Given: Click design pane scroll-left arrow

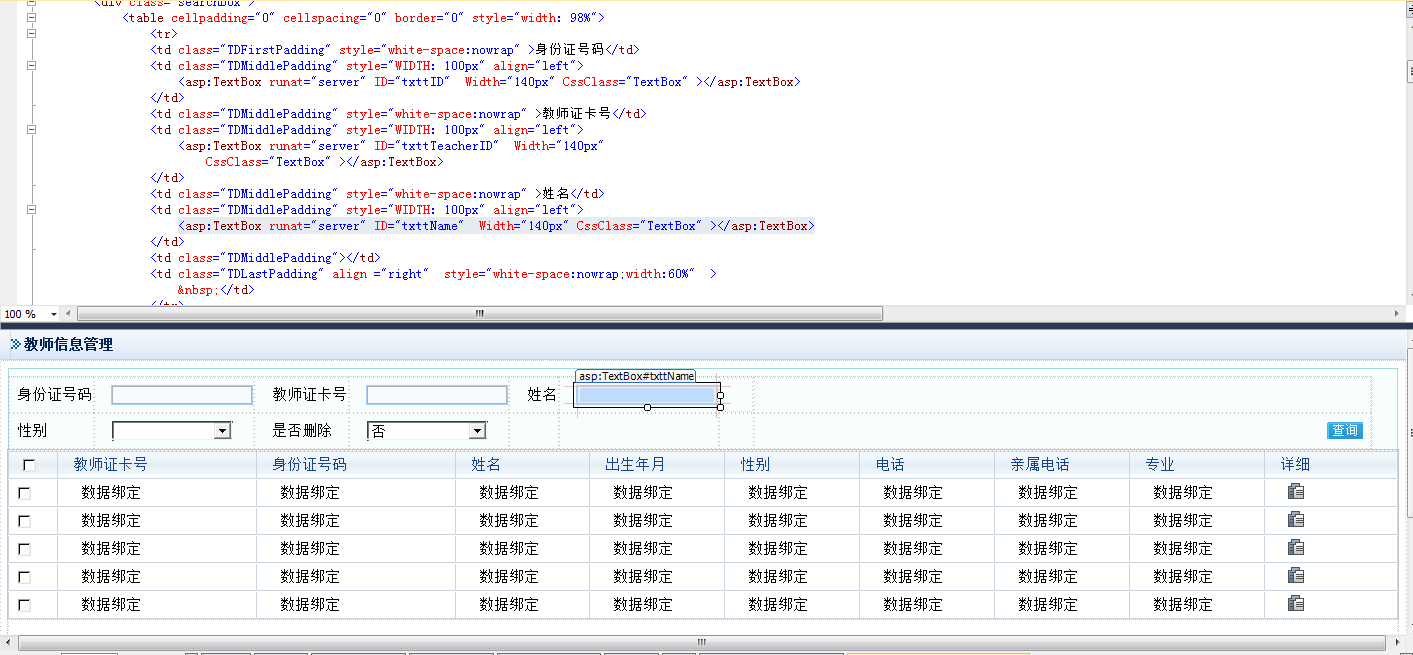Looking at the screenshot, I should pos(10,642).
